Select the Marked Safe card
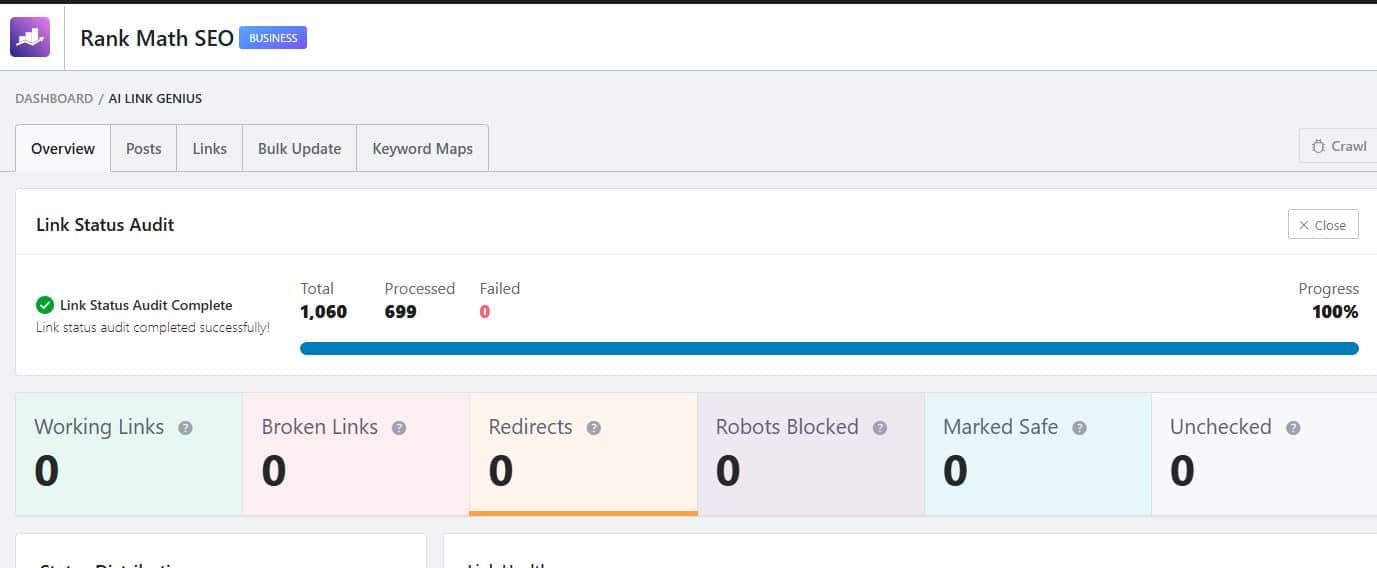This screenshot has width=1377, height=568. (x=1038, y=454)
